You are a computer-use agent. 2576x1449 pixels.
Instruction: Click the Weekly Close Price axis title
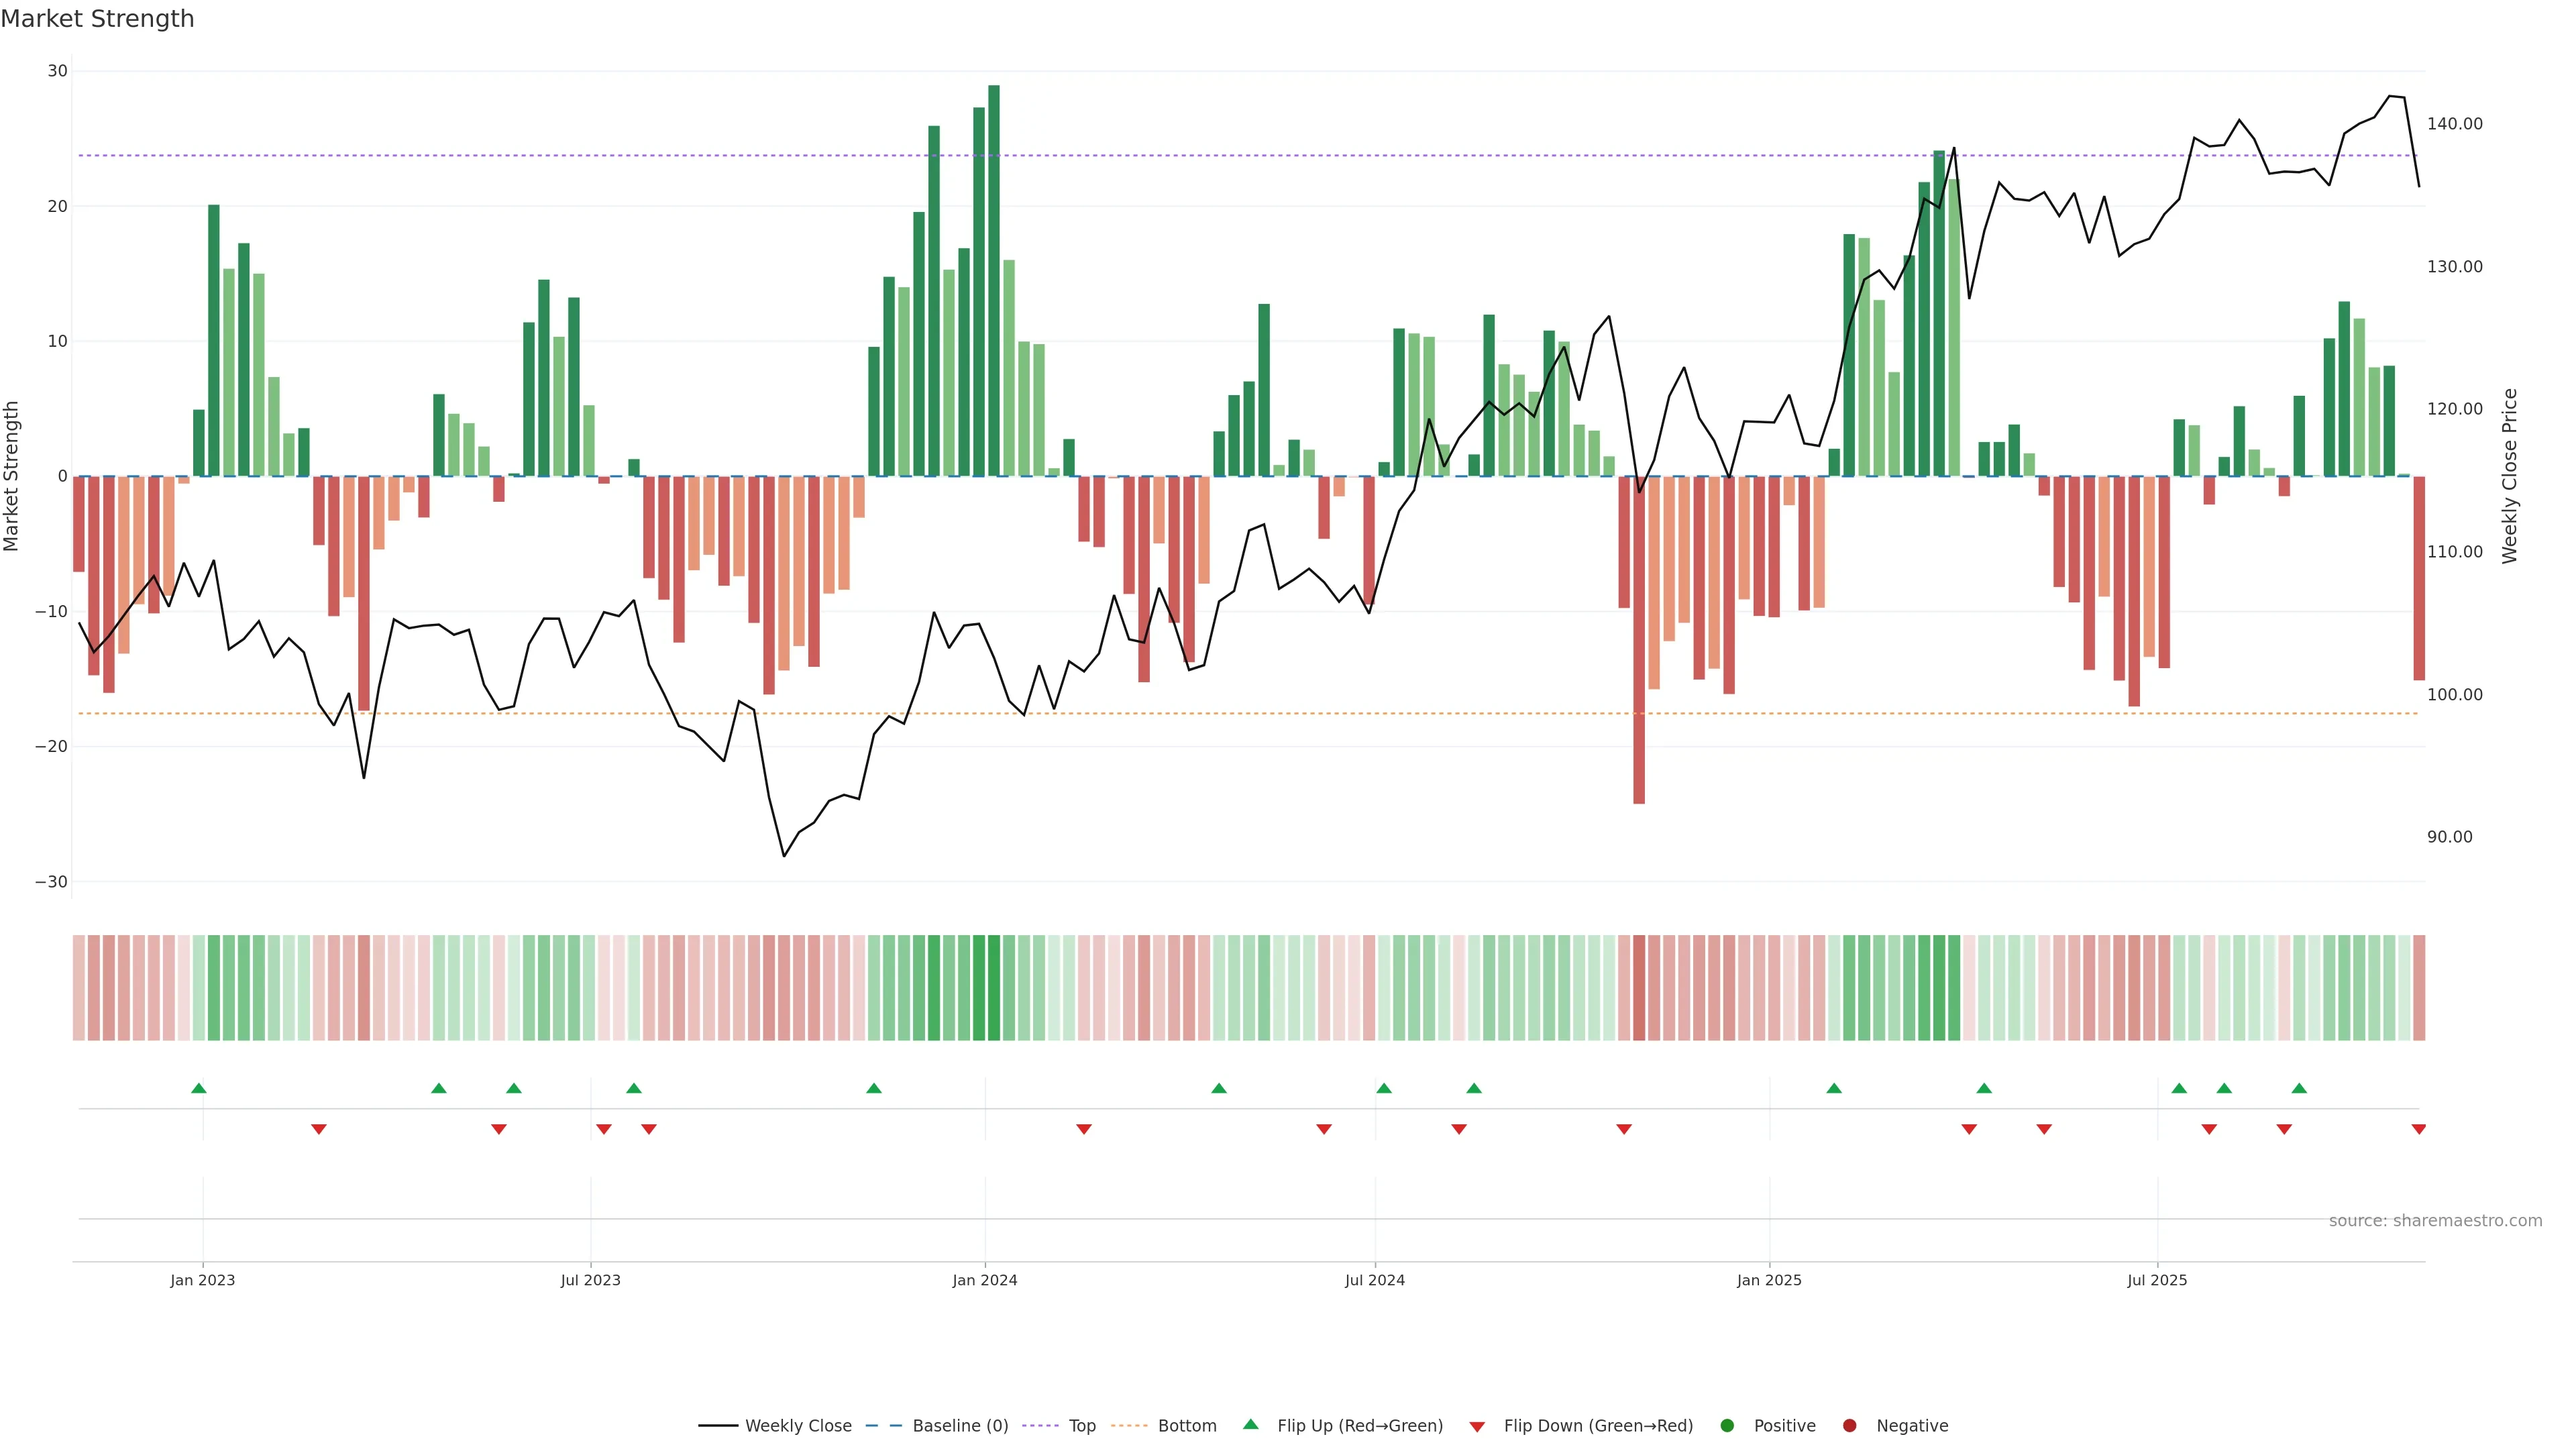click(2510, 476)
